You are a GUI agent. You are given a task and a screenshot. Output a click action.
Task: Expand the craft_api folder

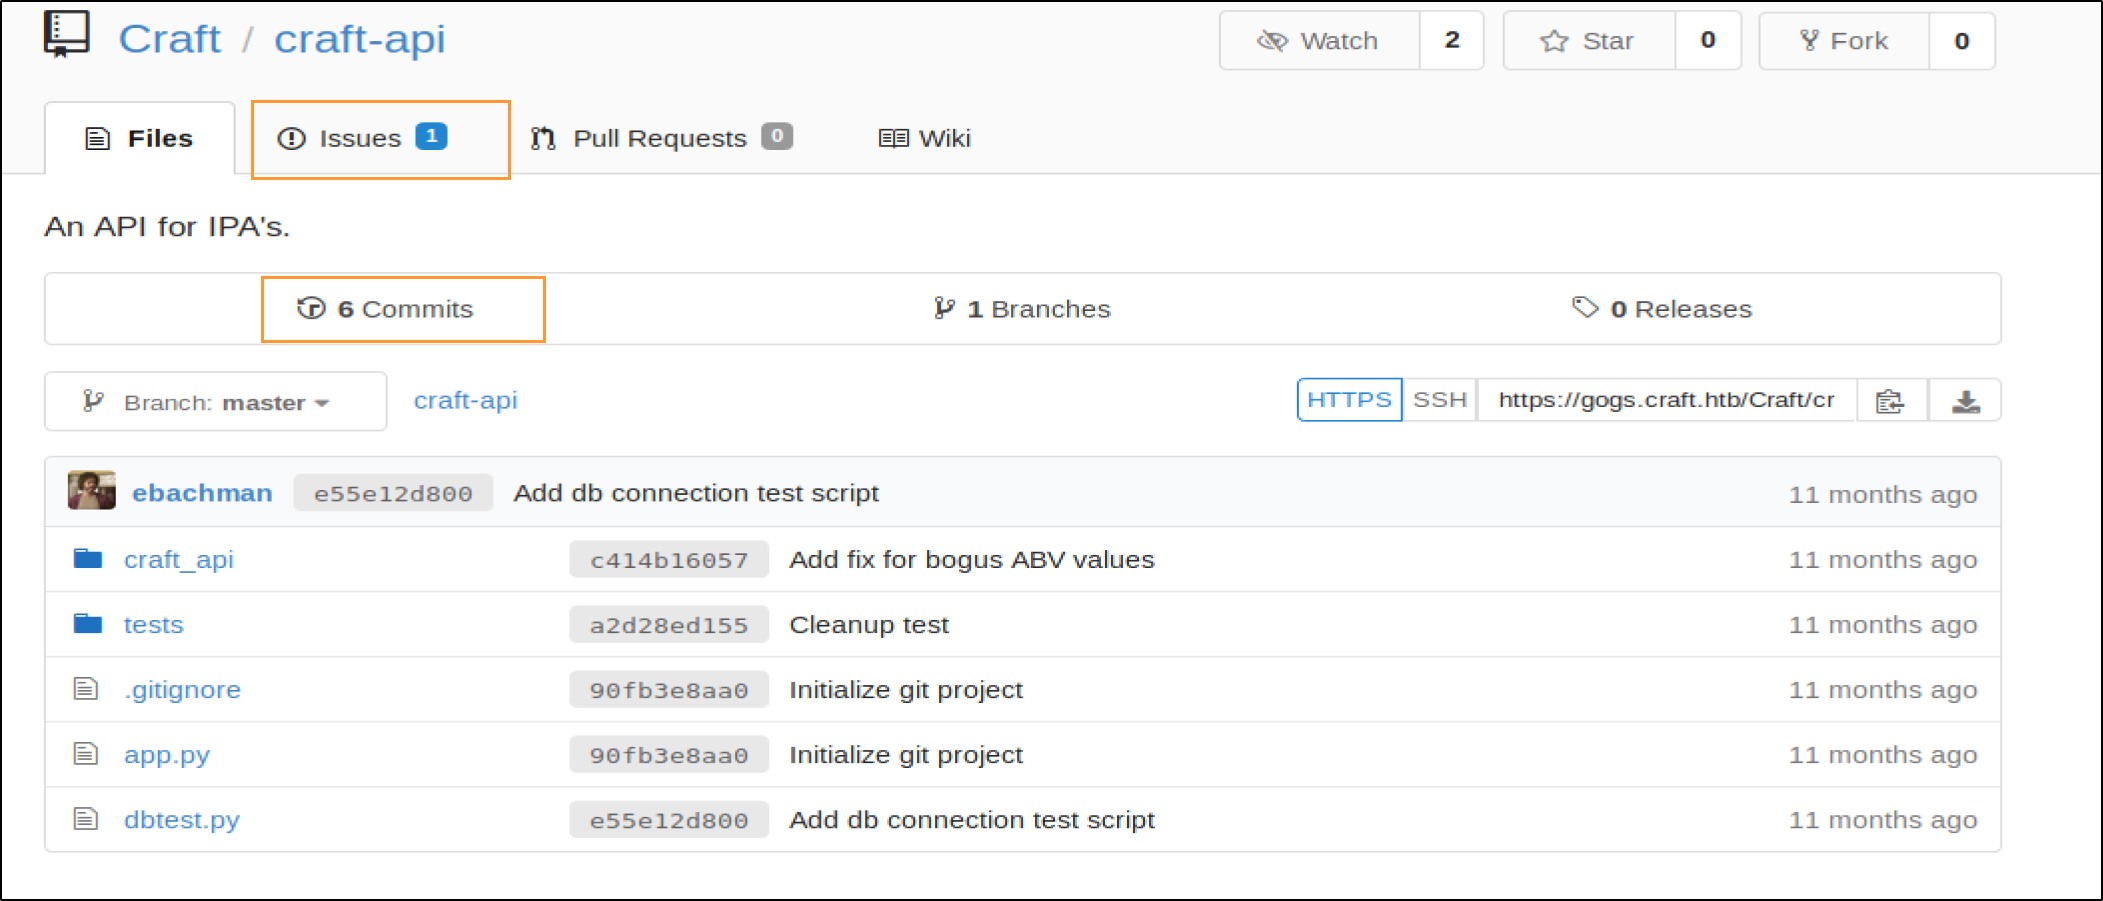tap(179, 559)
